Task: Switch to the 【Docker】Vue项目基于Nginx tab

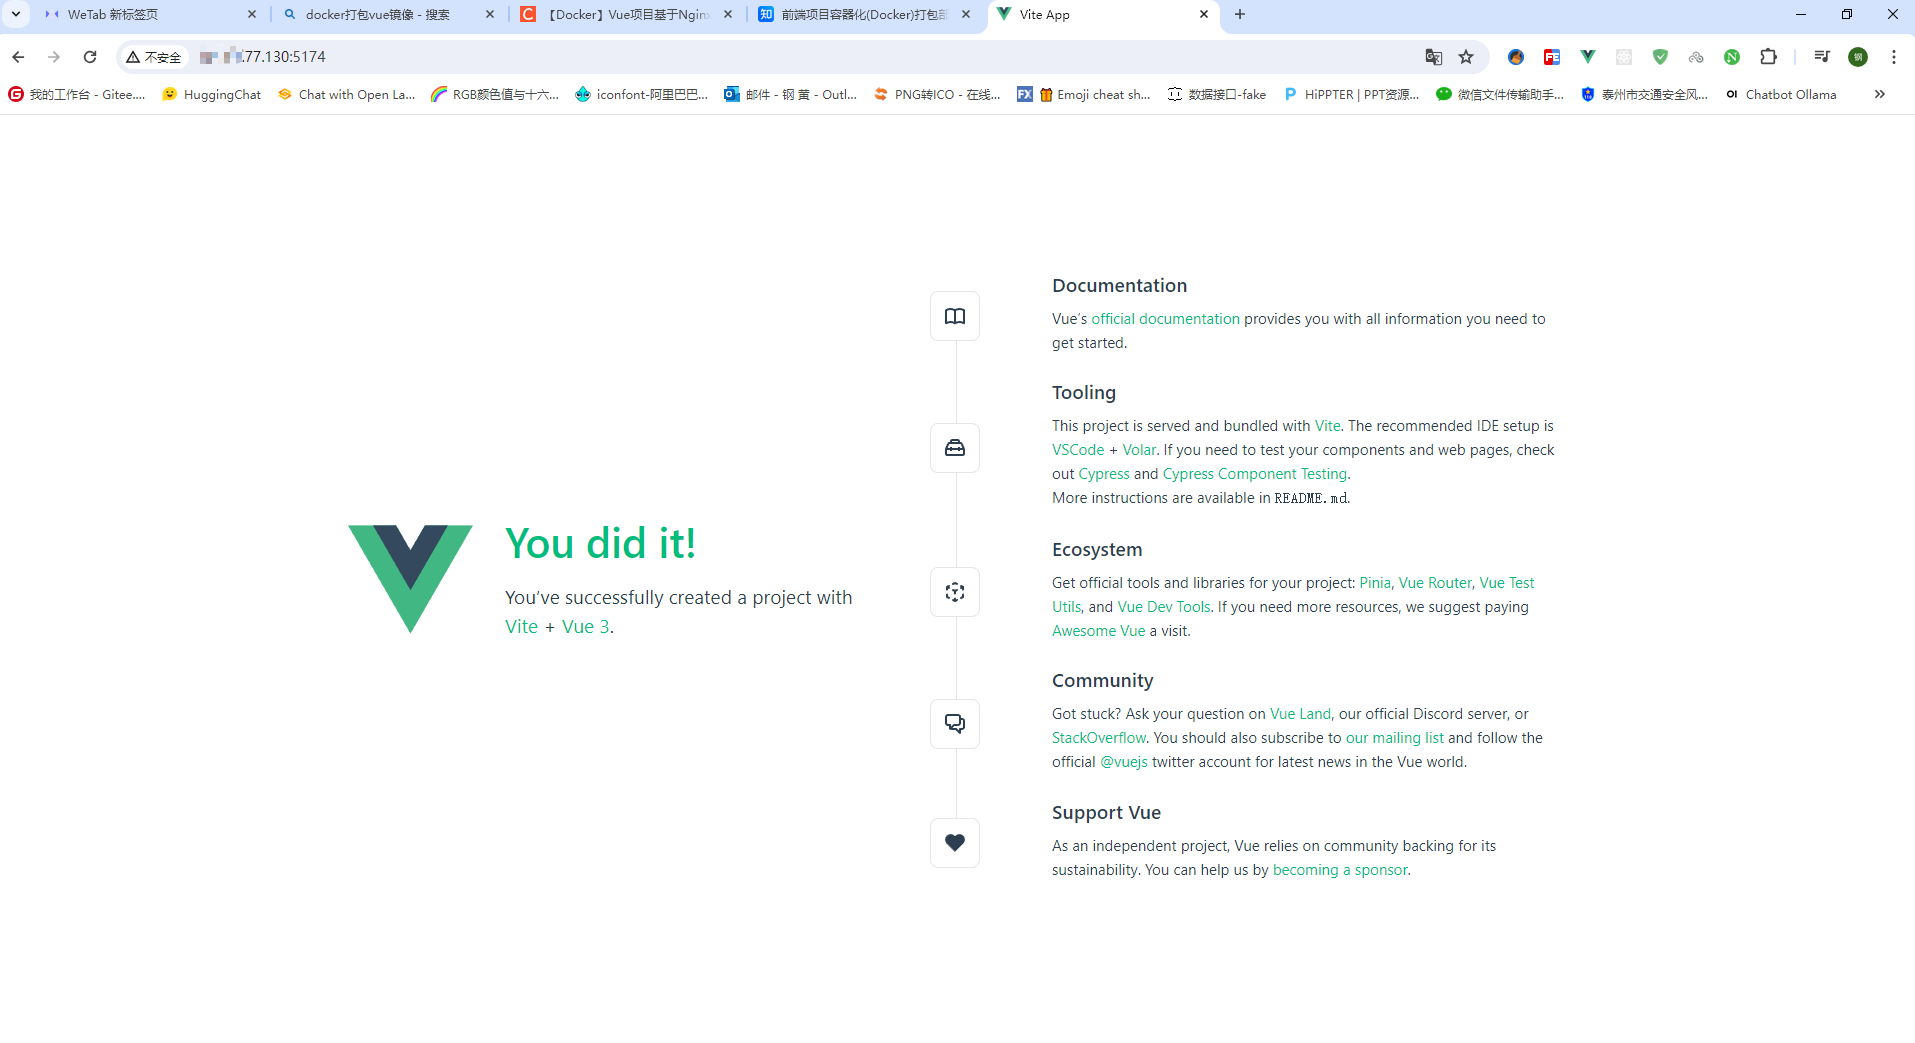Action: [x=627, y=14]
